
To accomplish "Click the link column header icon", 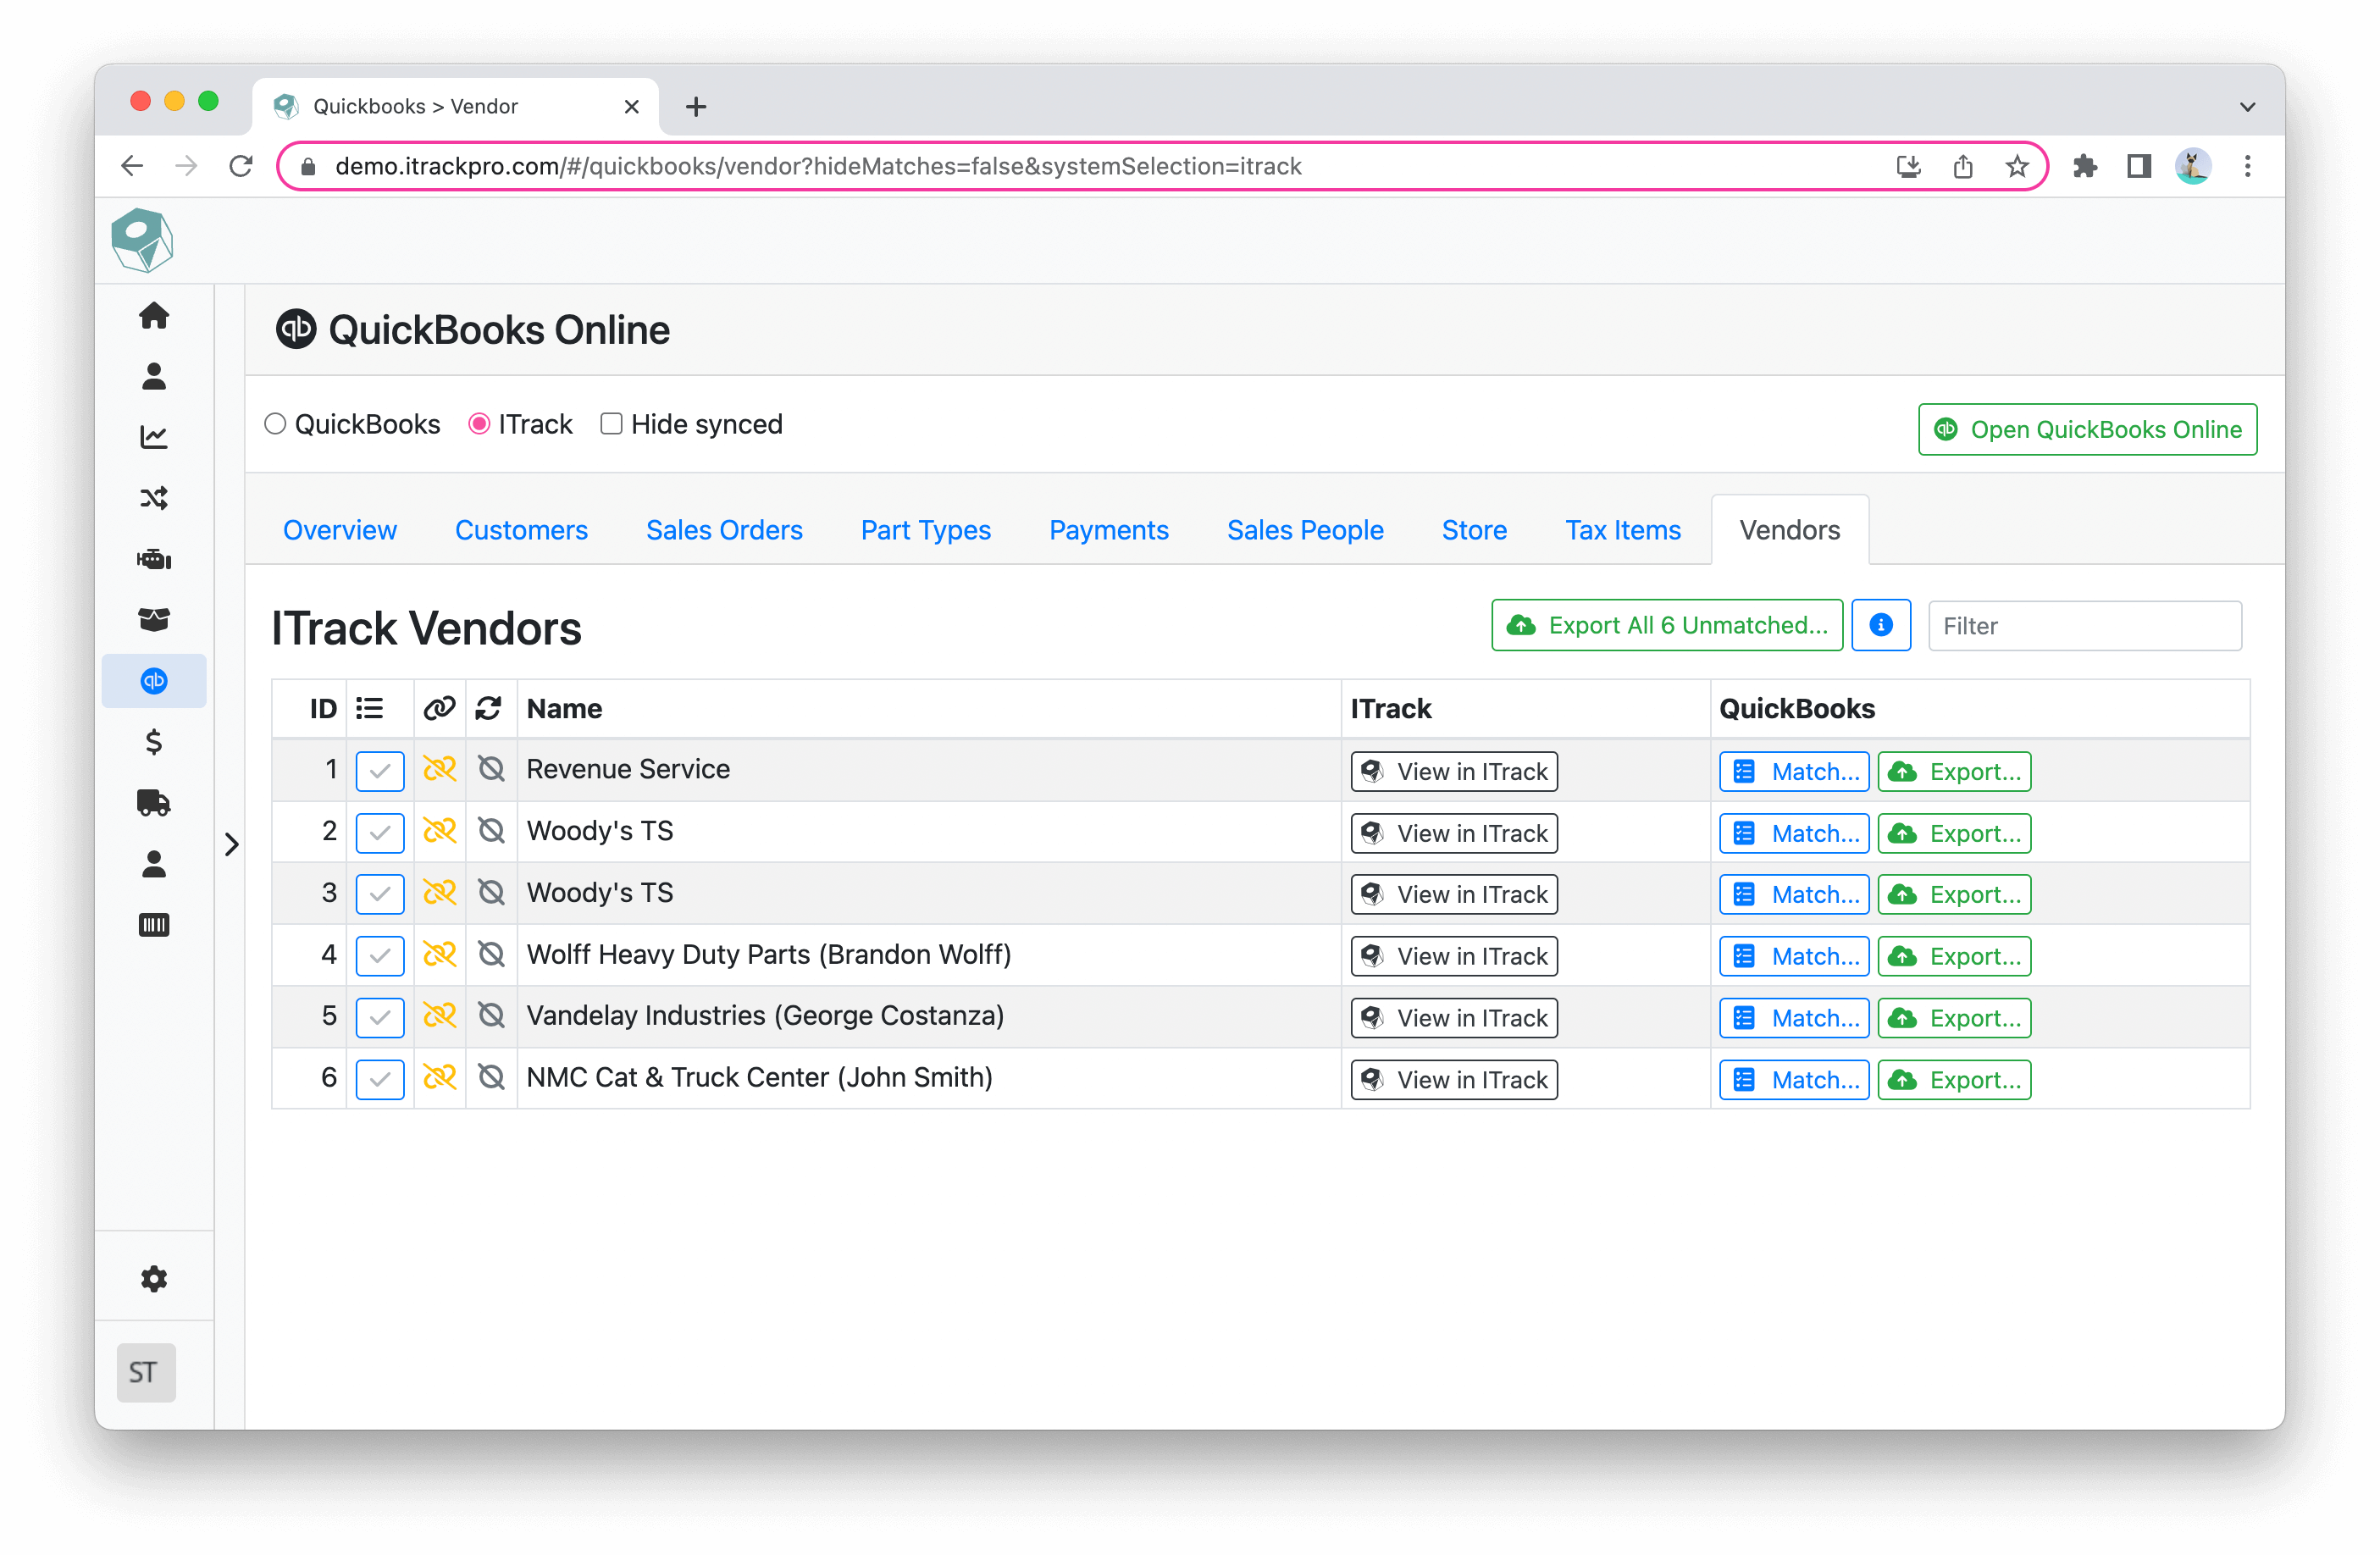I will [440, 709].
